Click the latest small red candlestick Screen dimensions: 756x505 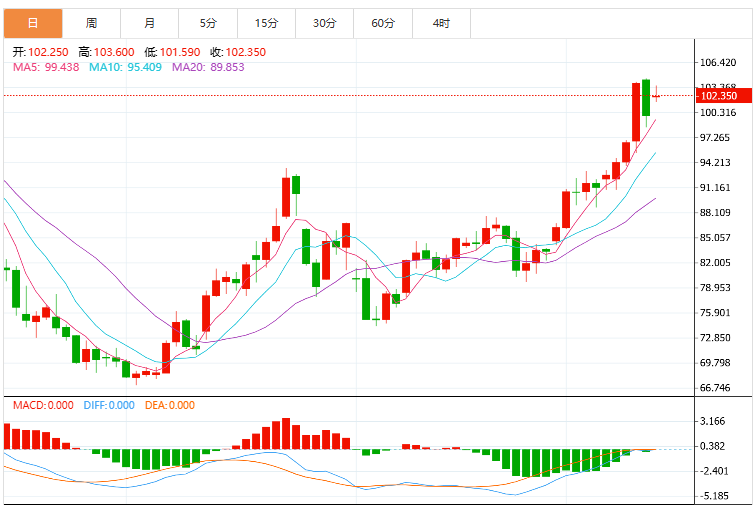tap(656, 96)
